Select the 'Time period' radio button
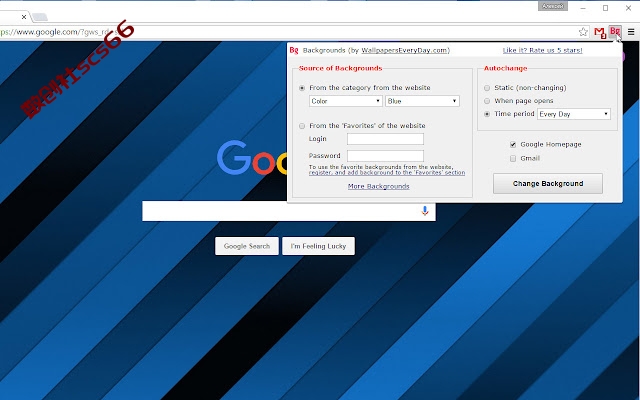Viewport: 640px width, 400px height. 487,114
